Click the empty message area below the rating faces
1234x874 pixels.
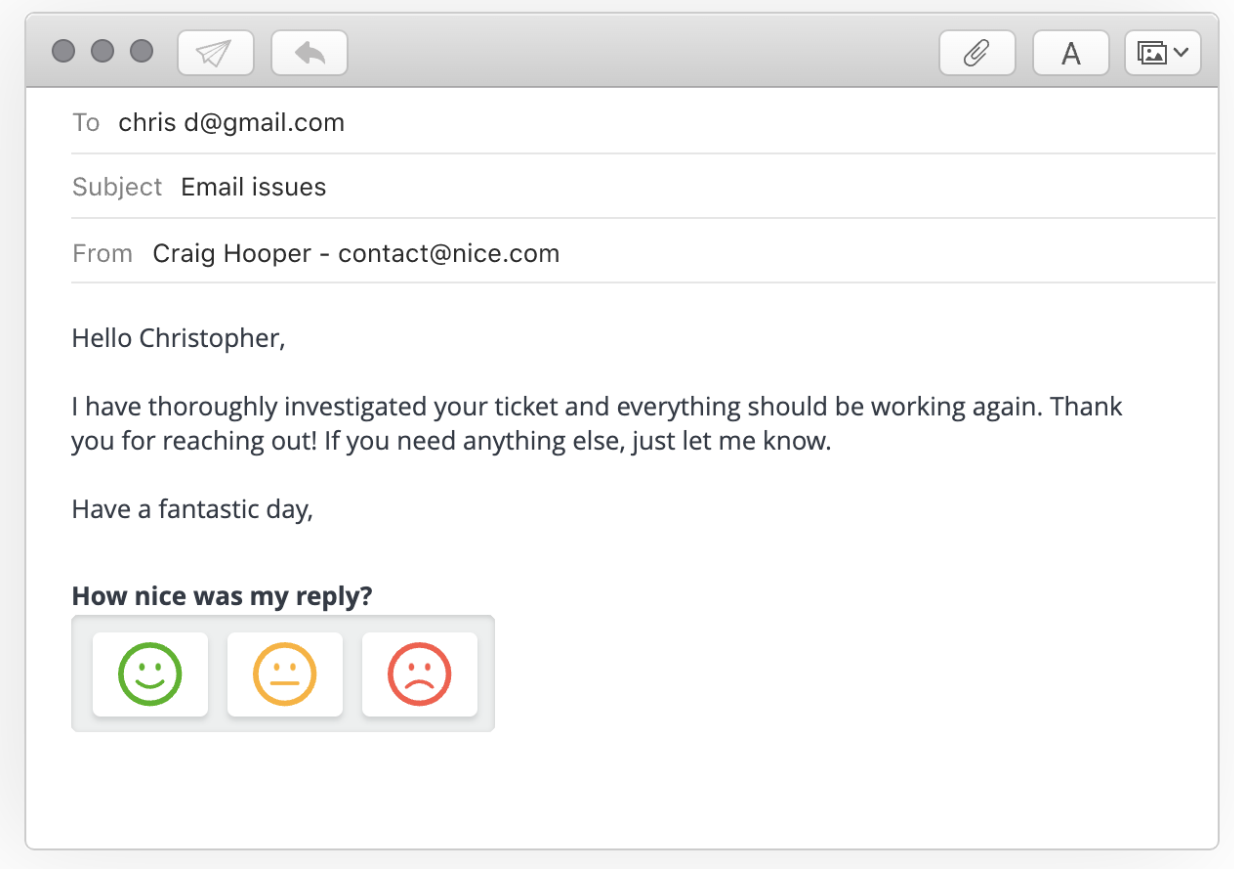(x=620, y=790)
